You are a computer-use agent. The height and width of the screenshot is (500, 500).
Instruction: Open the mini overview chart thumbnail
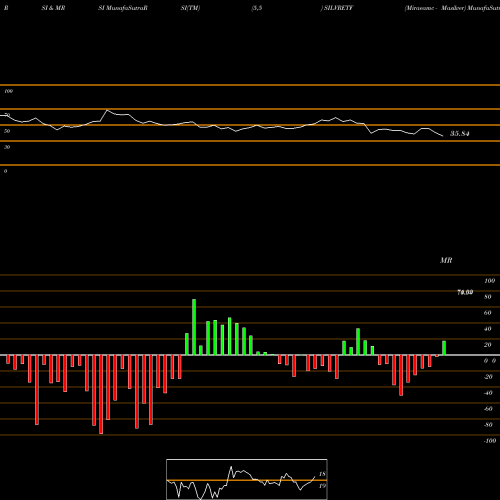pyautogui.click(x=247, y=479)
